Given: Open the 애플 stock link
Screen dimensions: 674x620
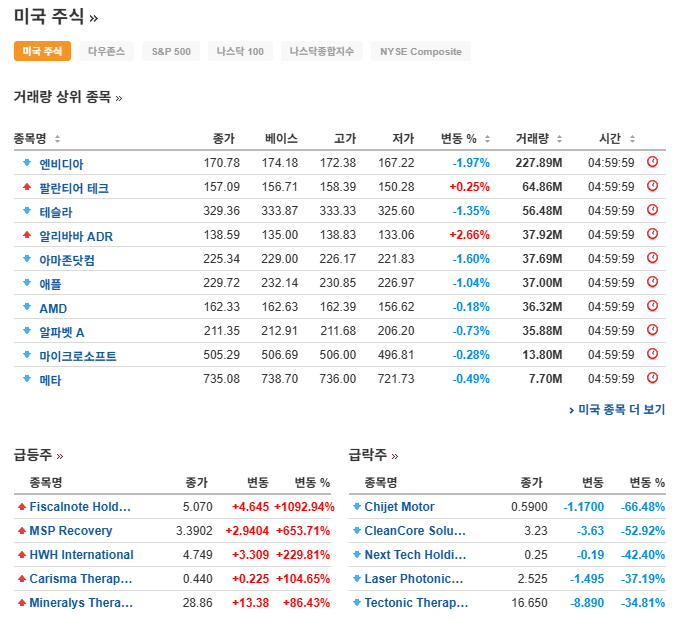Looking at the screenshot, I should [x=50, y=284].
